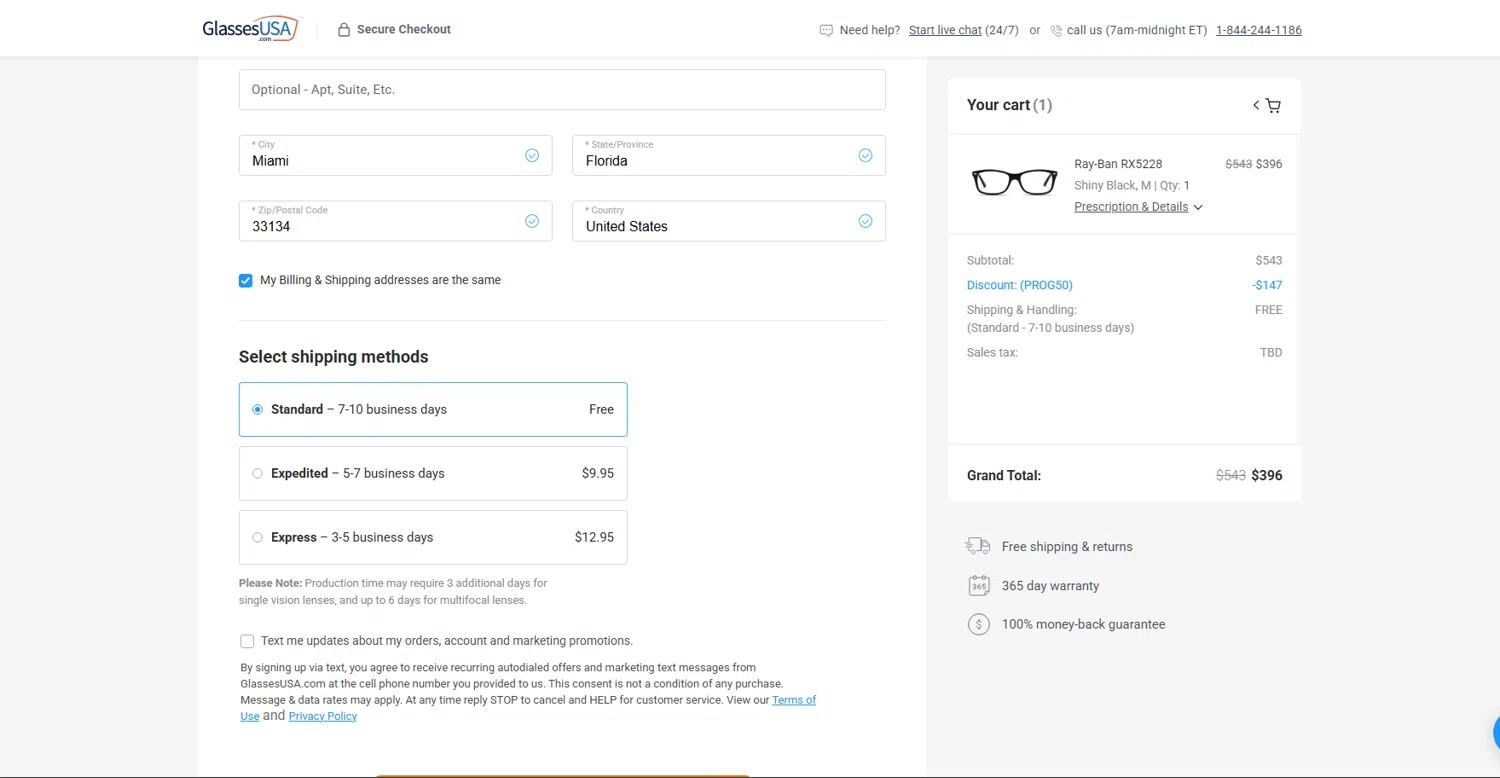Click the City field checkmark icon
The height and width of the screenshot is (778, 1500).
pos(532,155)
